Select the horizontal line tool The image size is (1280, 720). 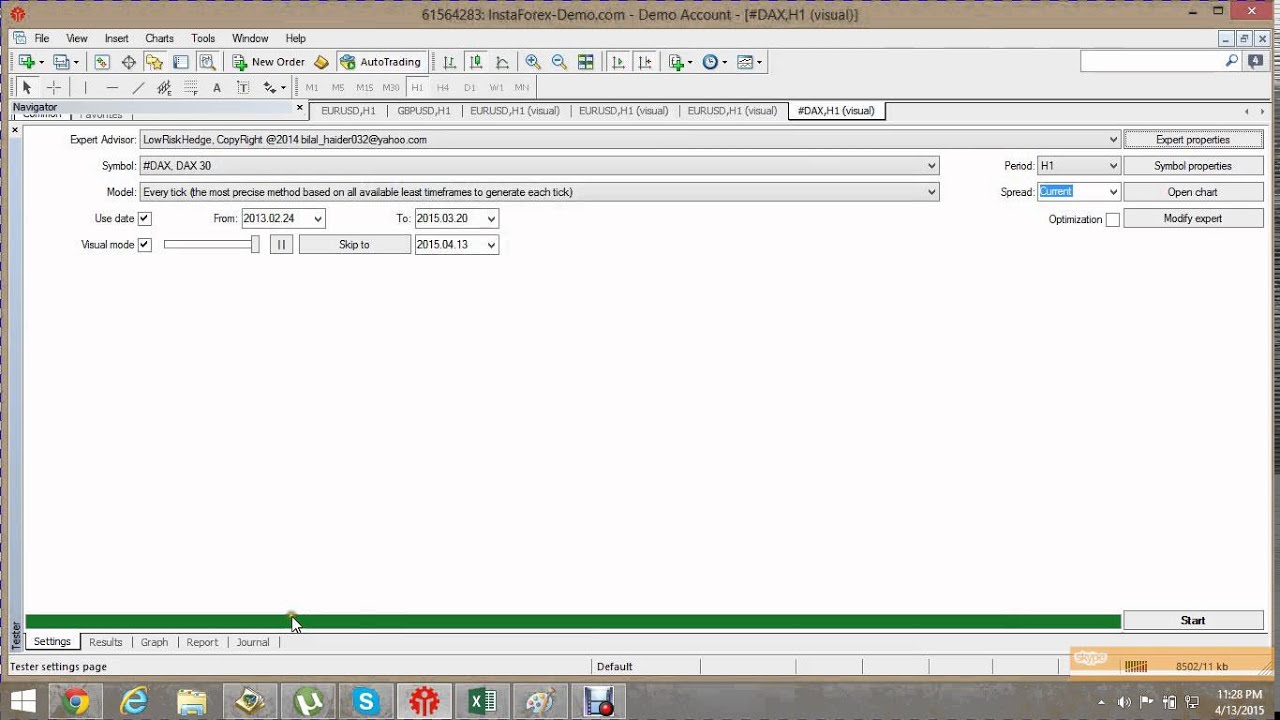[112, 87]
